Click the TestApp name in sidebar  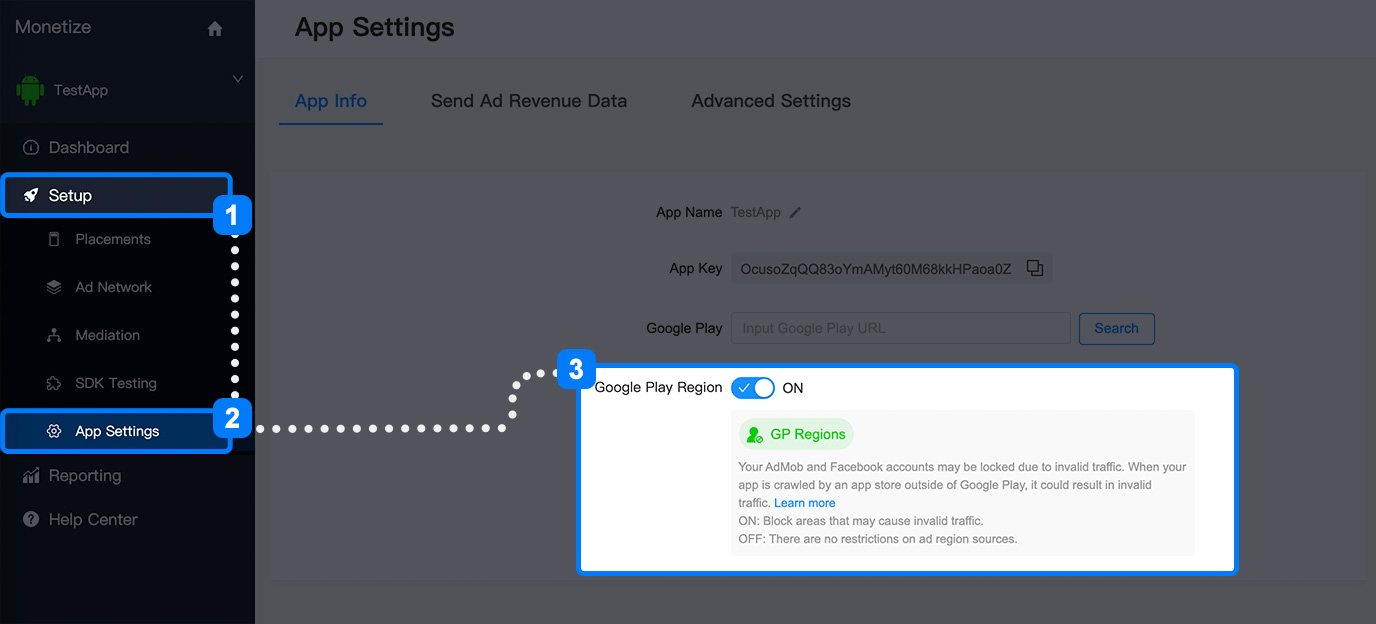[x=81, y=90]
